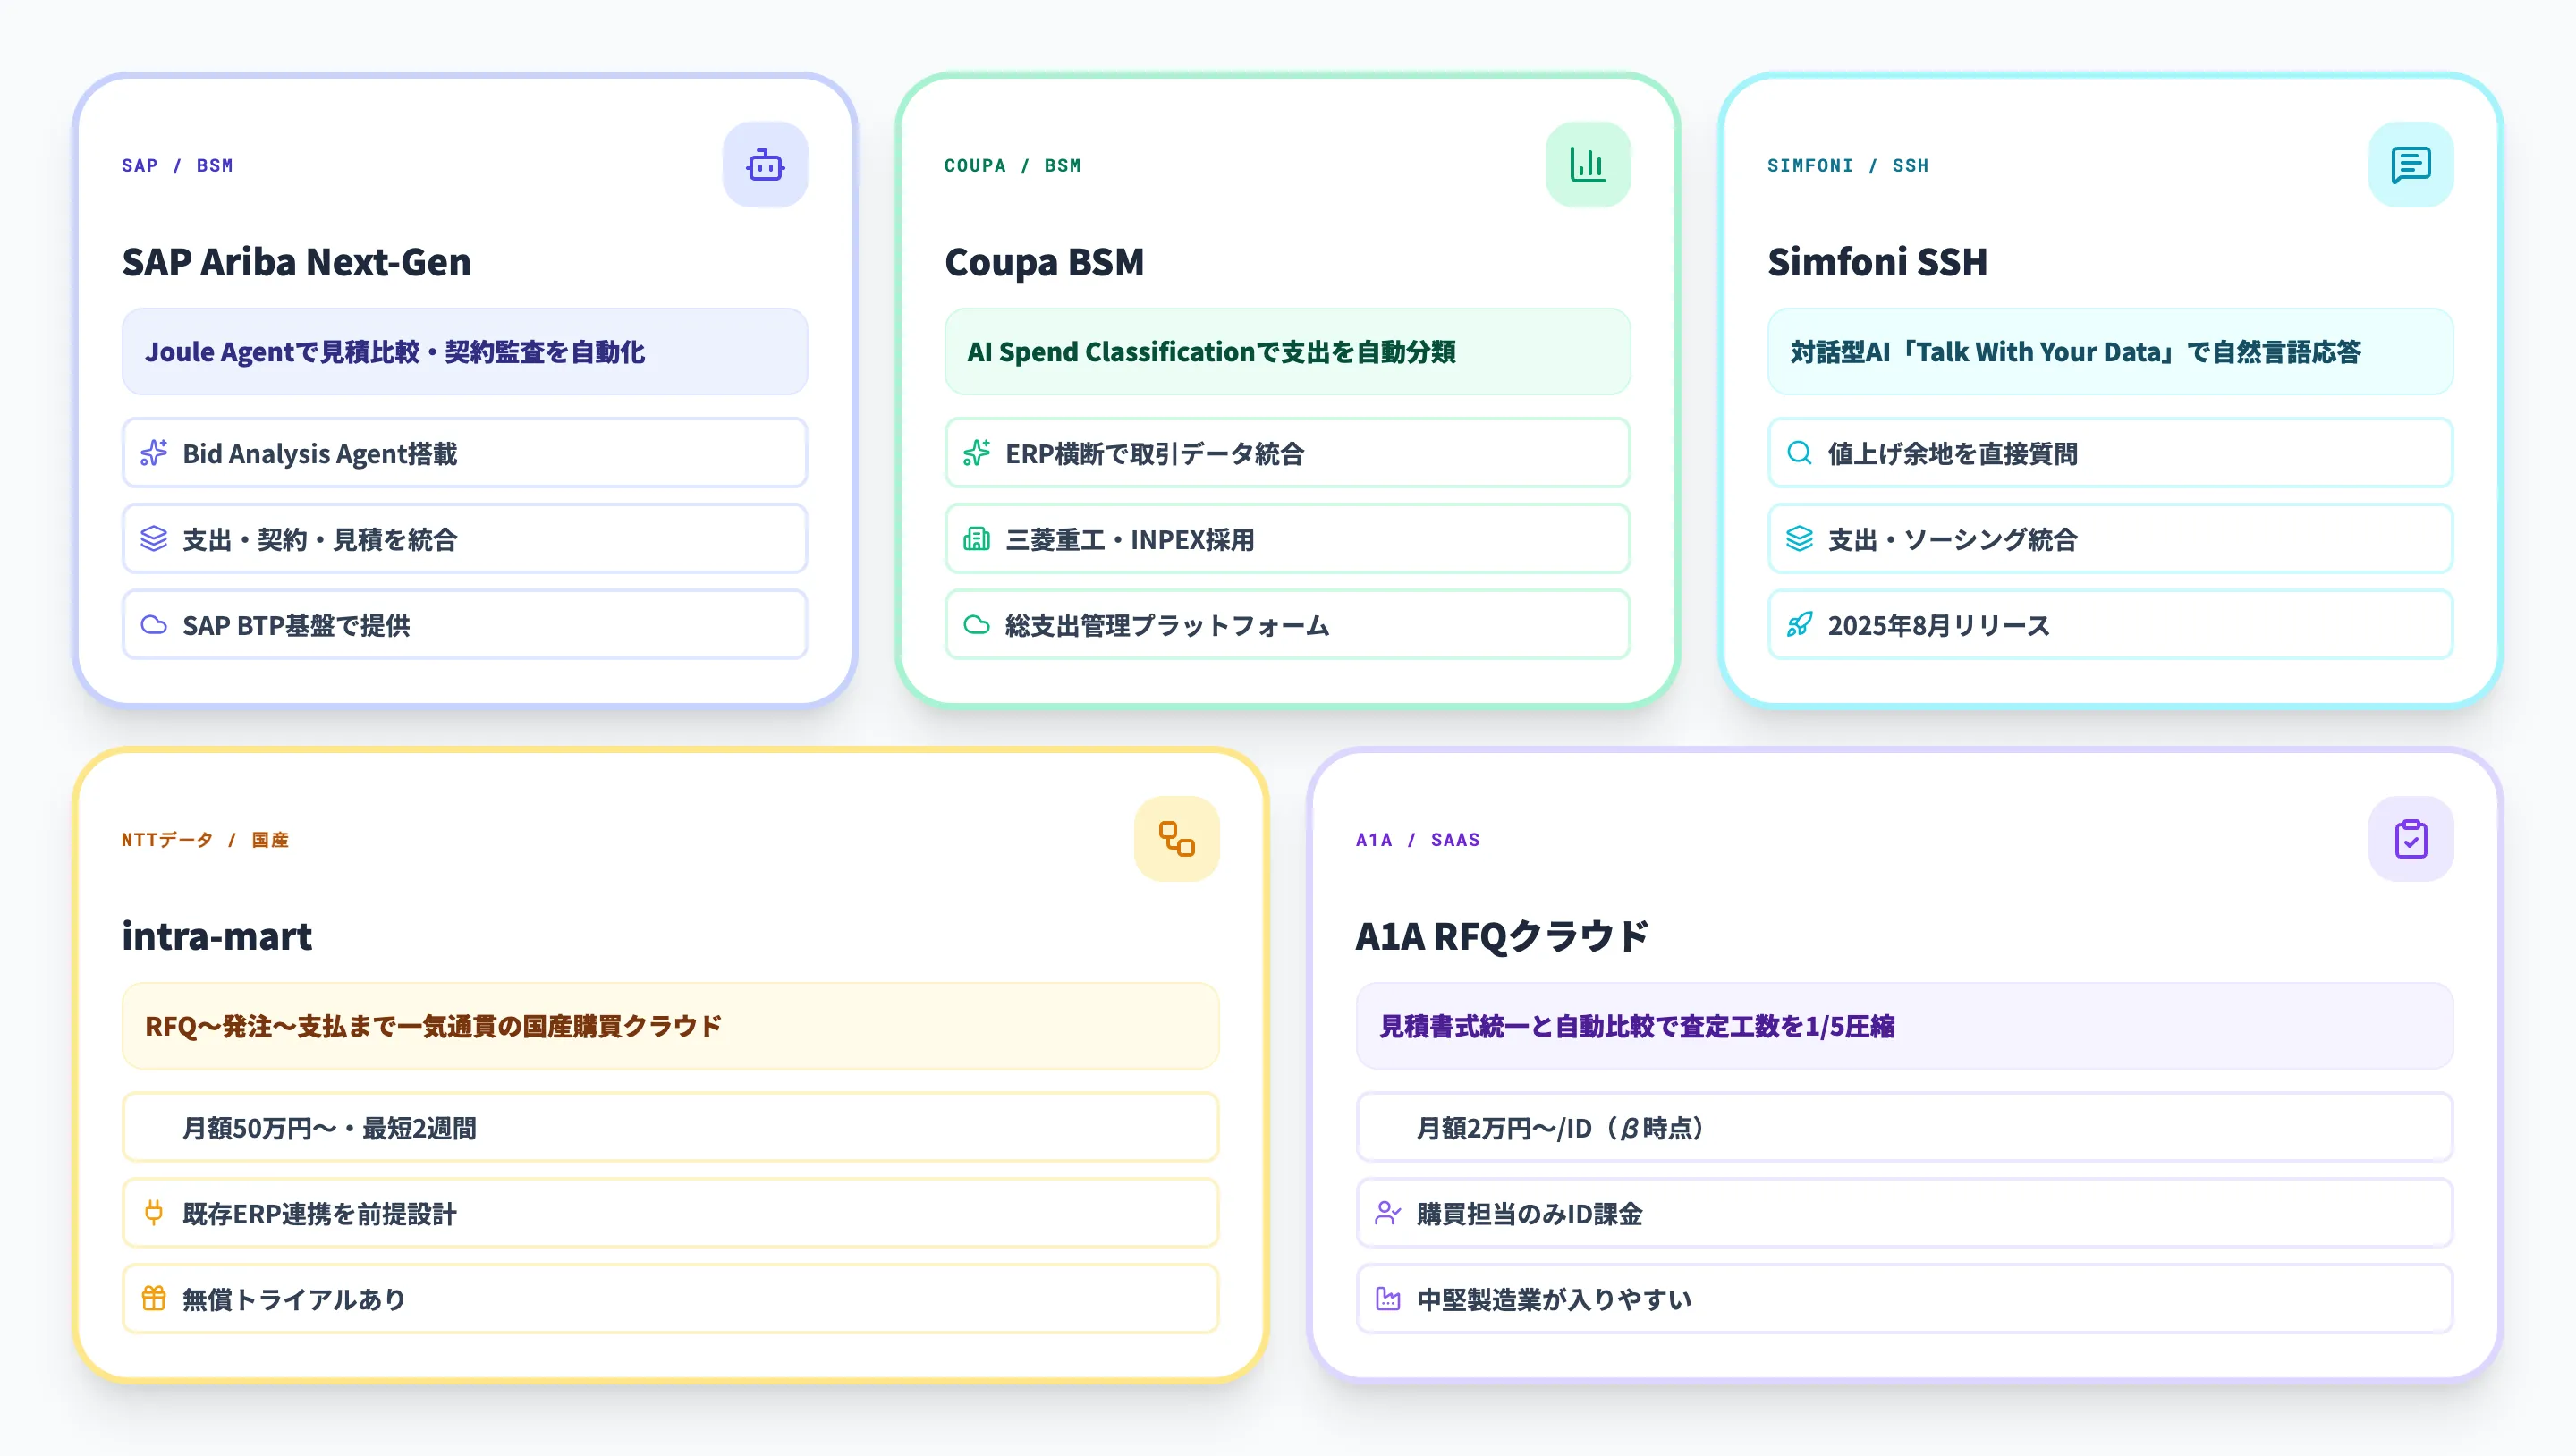Click search icon beside 値上げ余地を直接質問

pos(1799,453)
